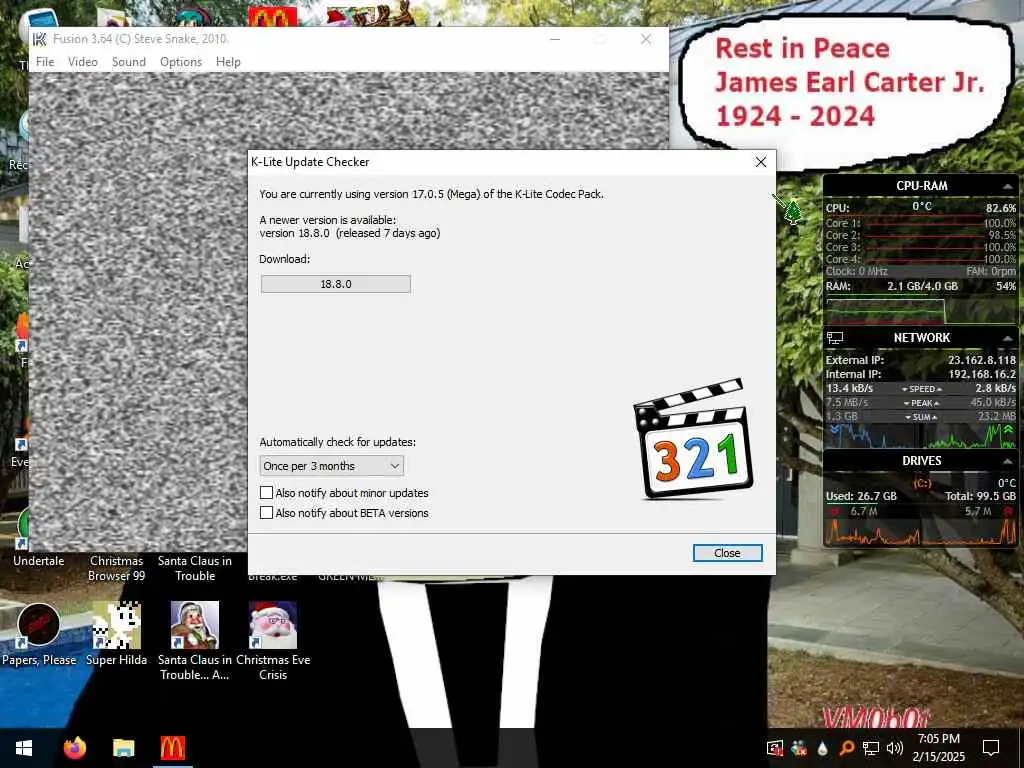The width and height of the screenshot is (1024, 768).
Task: Select the Christmas Browser 99 label
Action: [116, 568]
